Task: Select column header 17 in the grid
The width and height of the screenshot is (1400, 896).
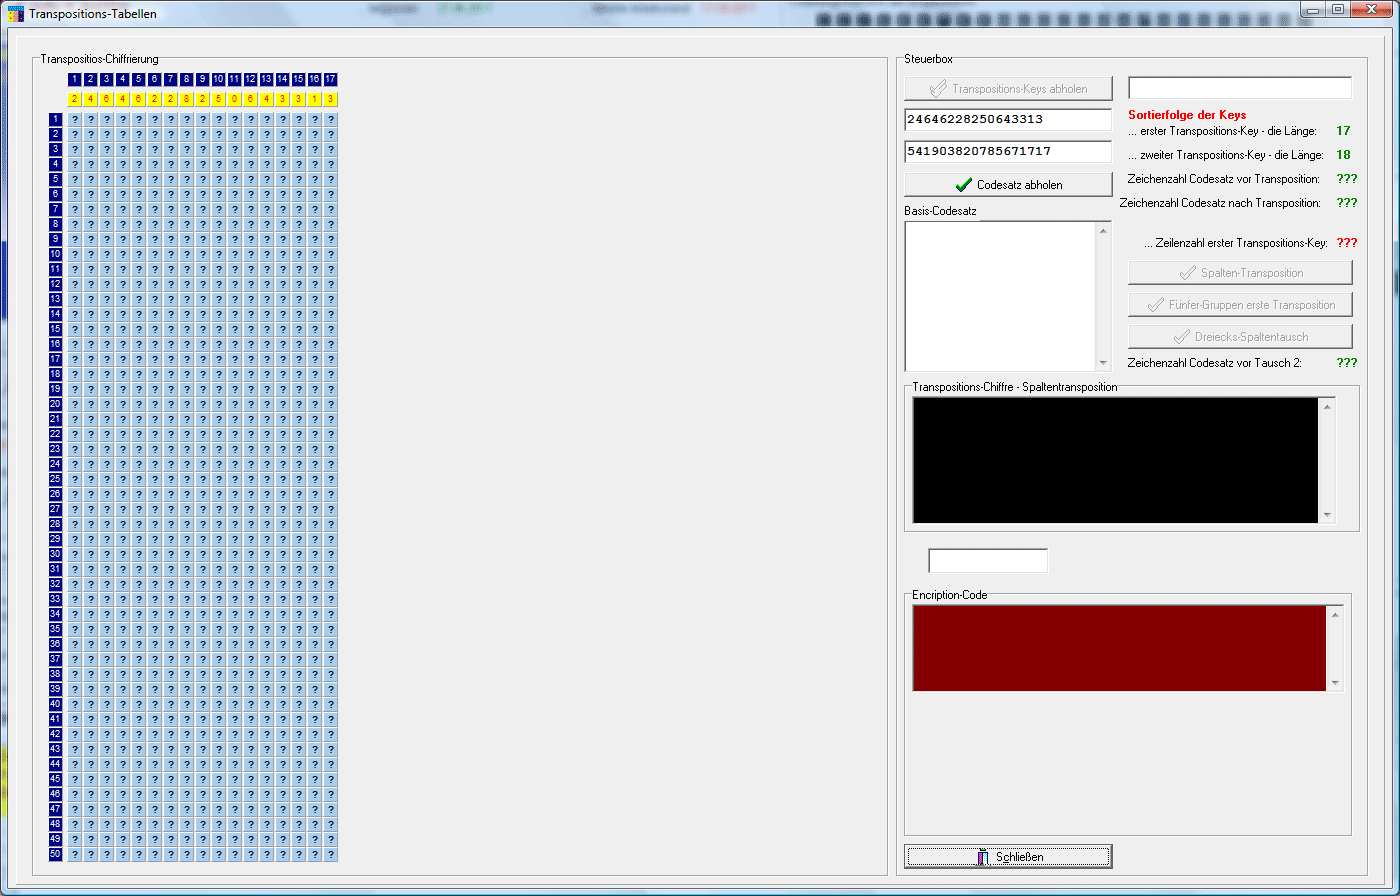Action: click(330, 79)
